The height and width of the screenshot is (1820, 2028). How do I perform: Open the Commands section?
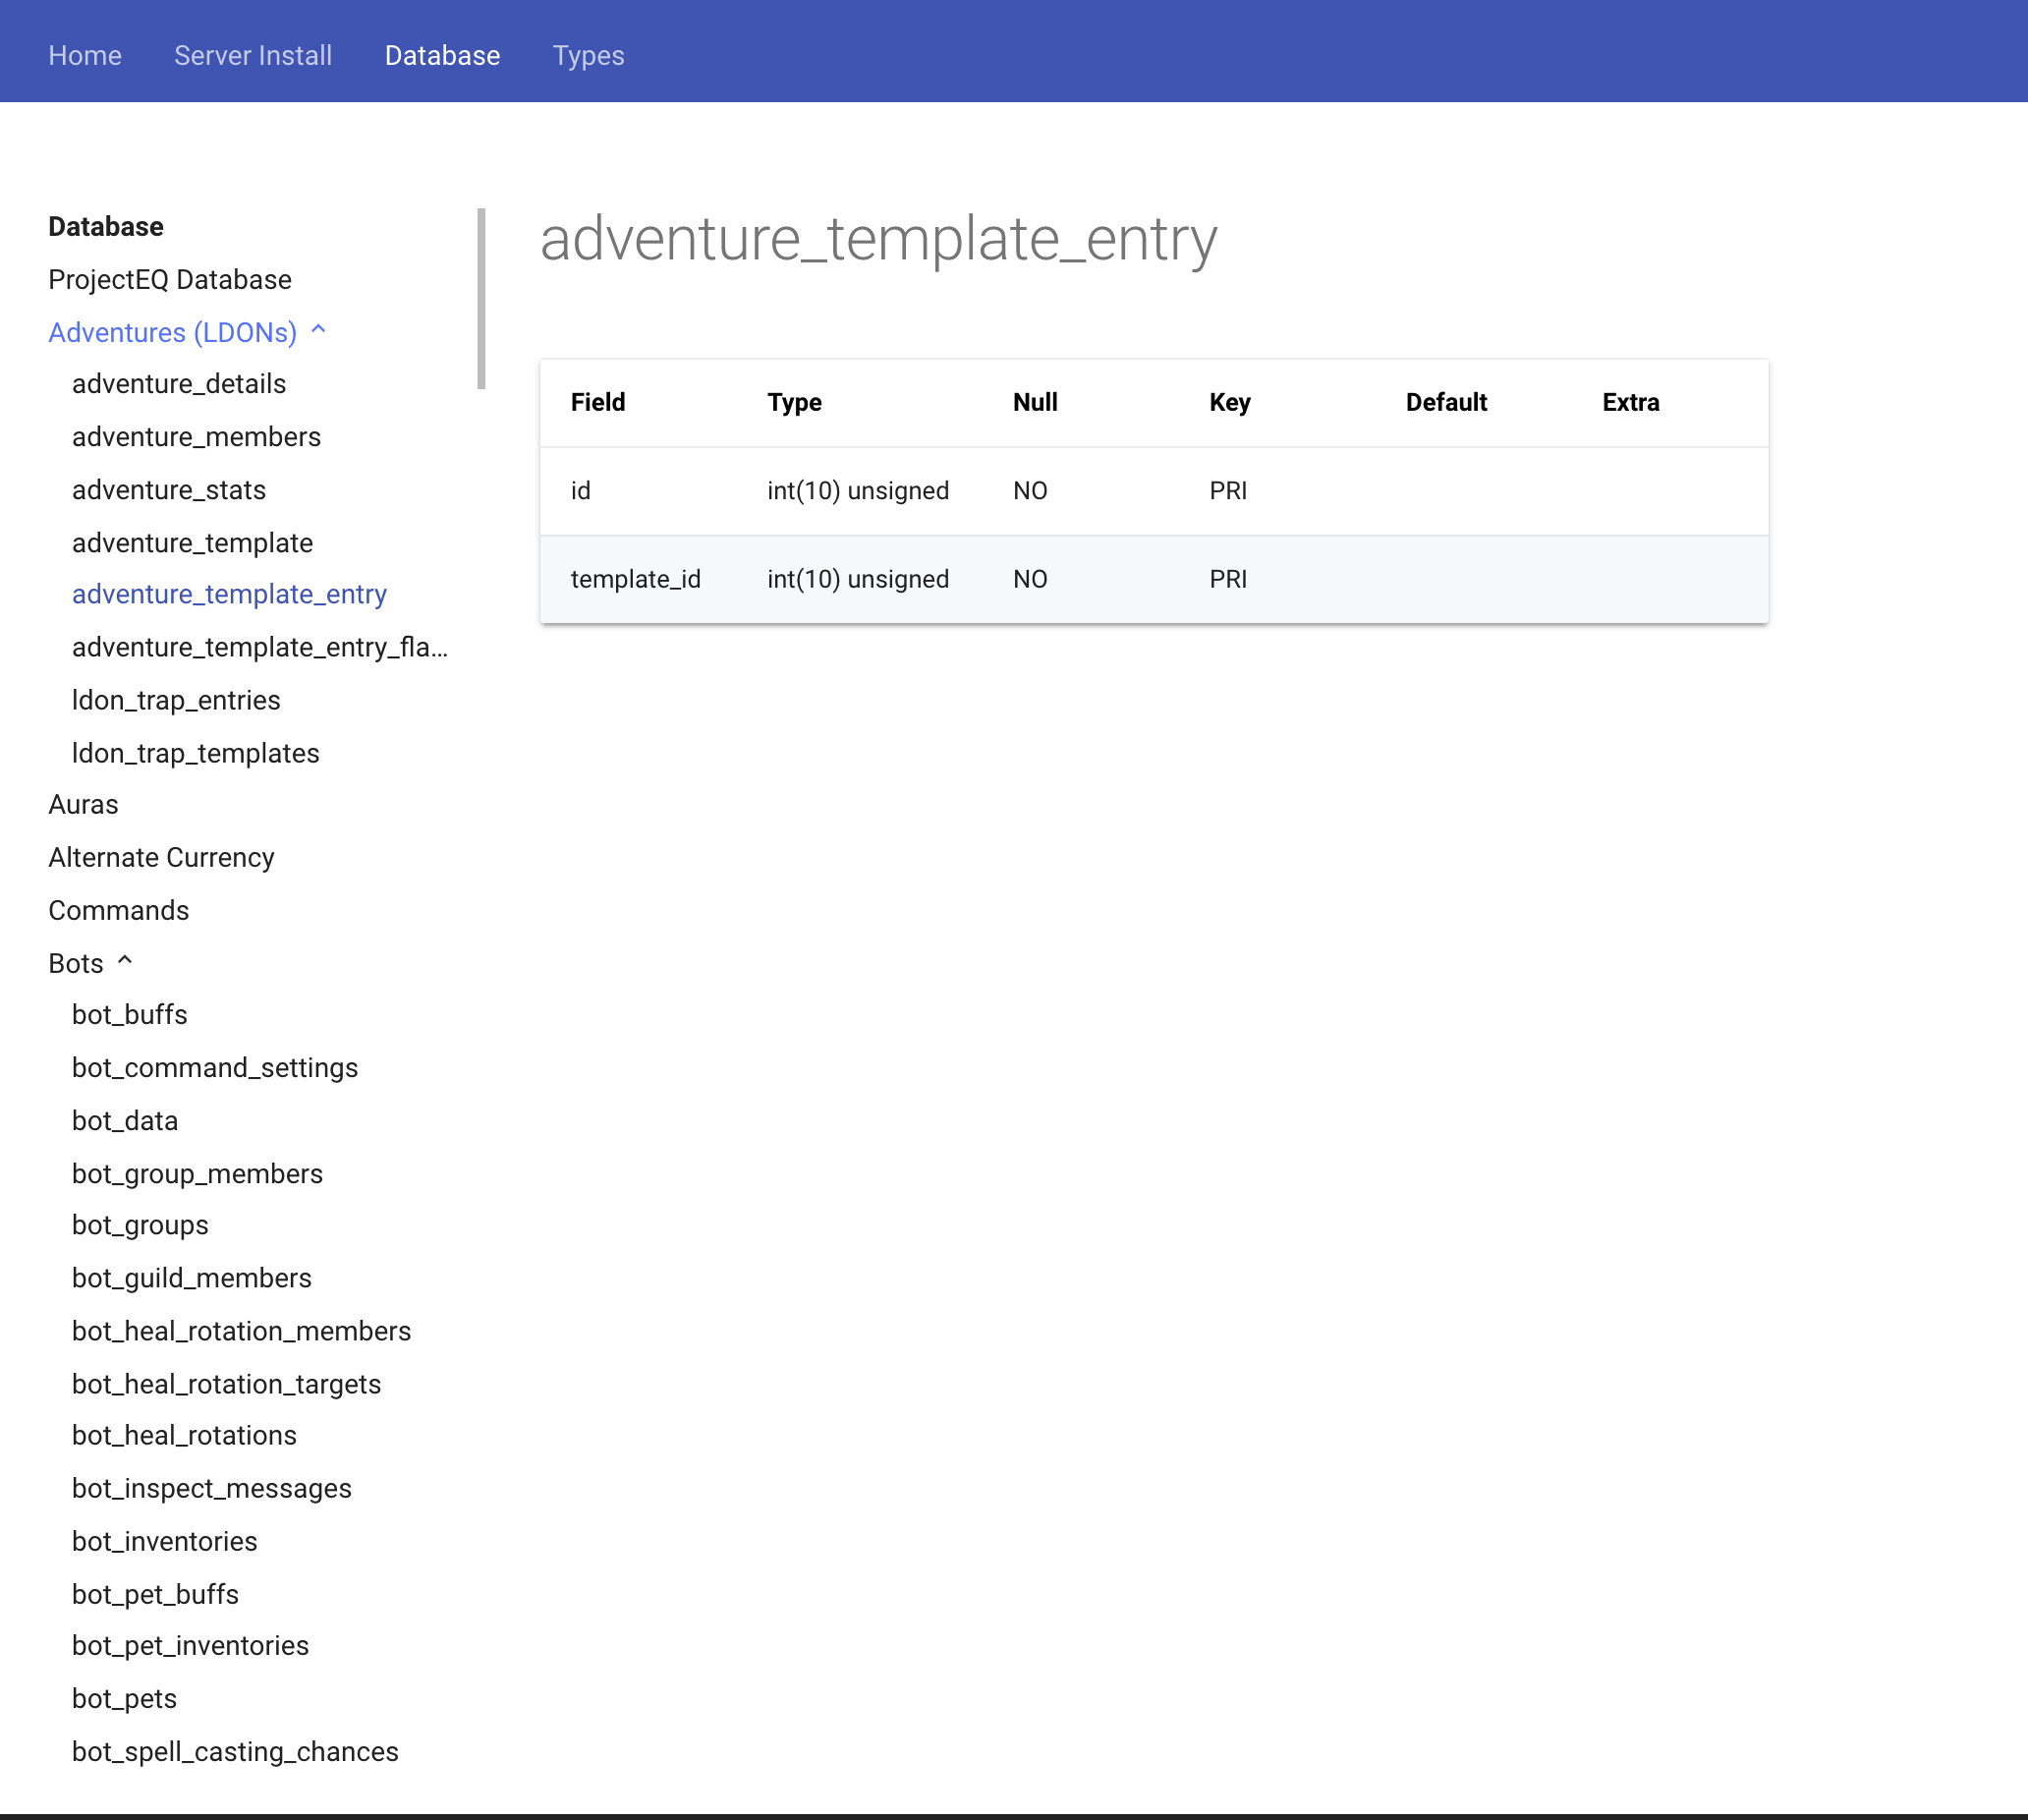pyautogui.click(x=117, y=910)
